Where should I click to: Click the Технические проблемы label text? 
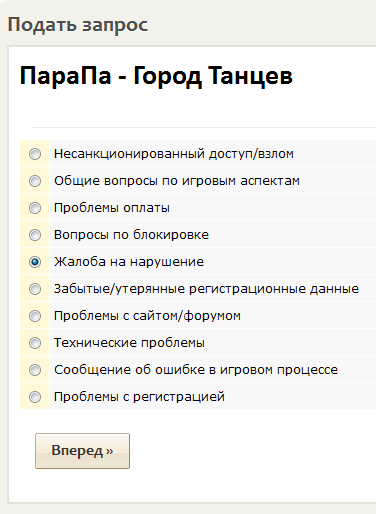click(129, 343)
